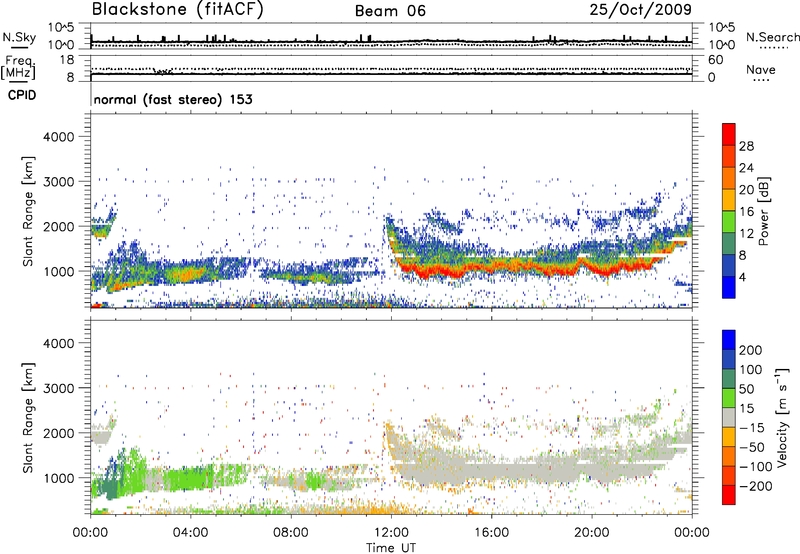Viewport: 800px width, 554px height.
Task: Click the yellow Velocity segment between -15 and -50
Action: point(729,437)
